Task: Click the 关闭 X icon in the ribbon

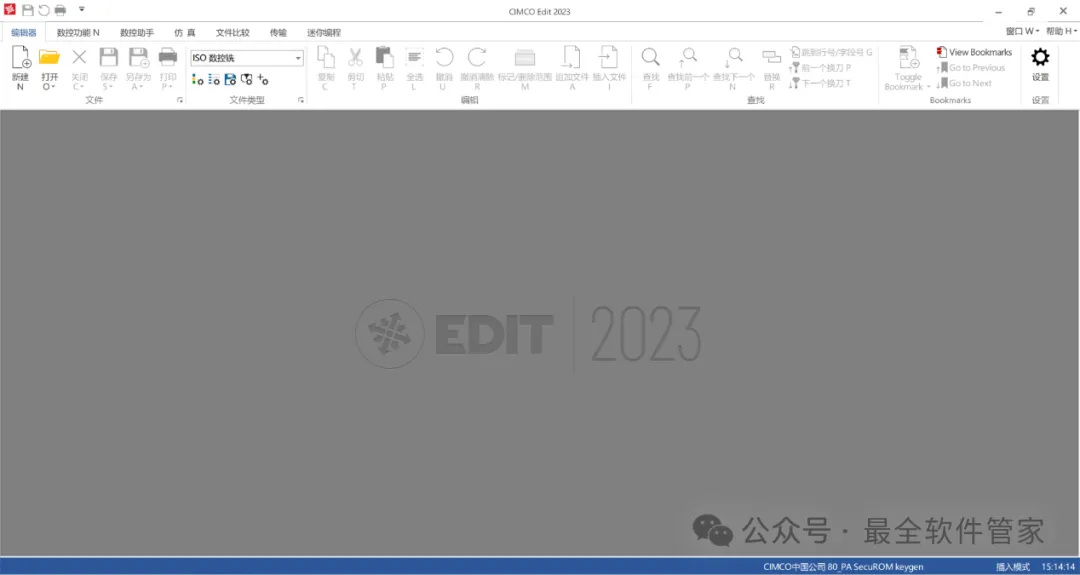Action: [x=79, y=57]
